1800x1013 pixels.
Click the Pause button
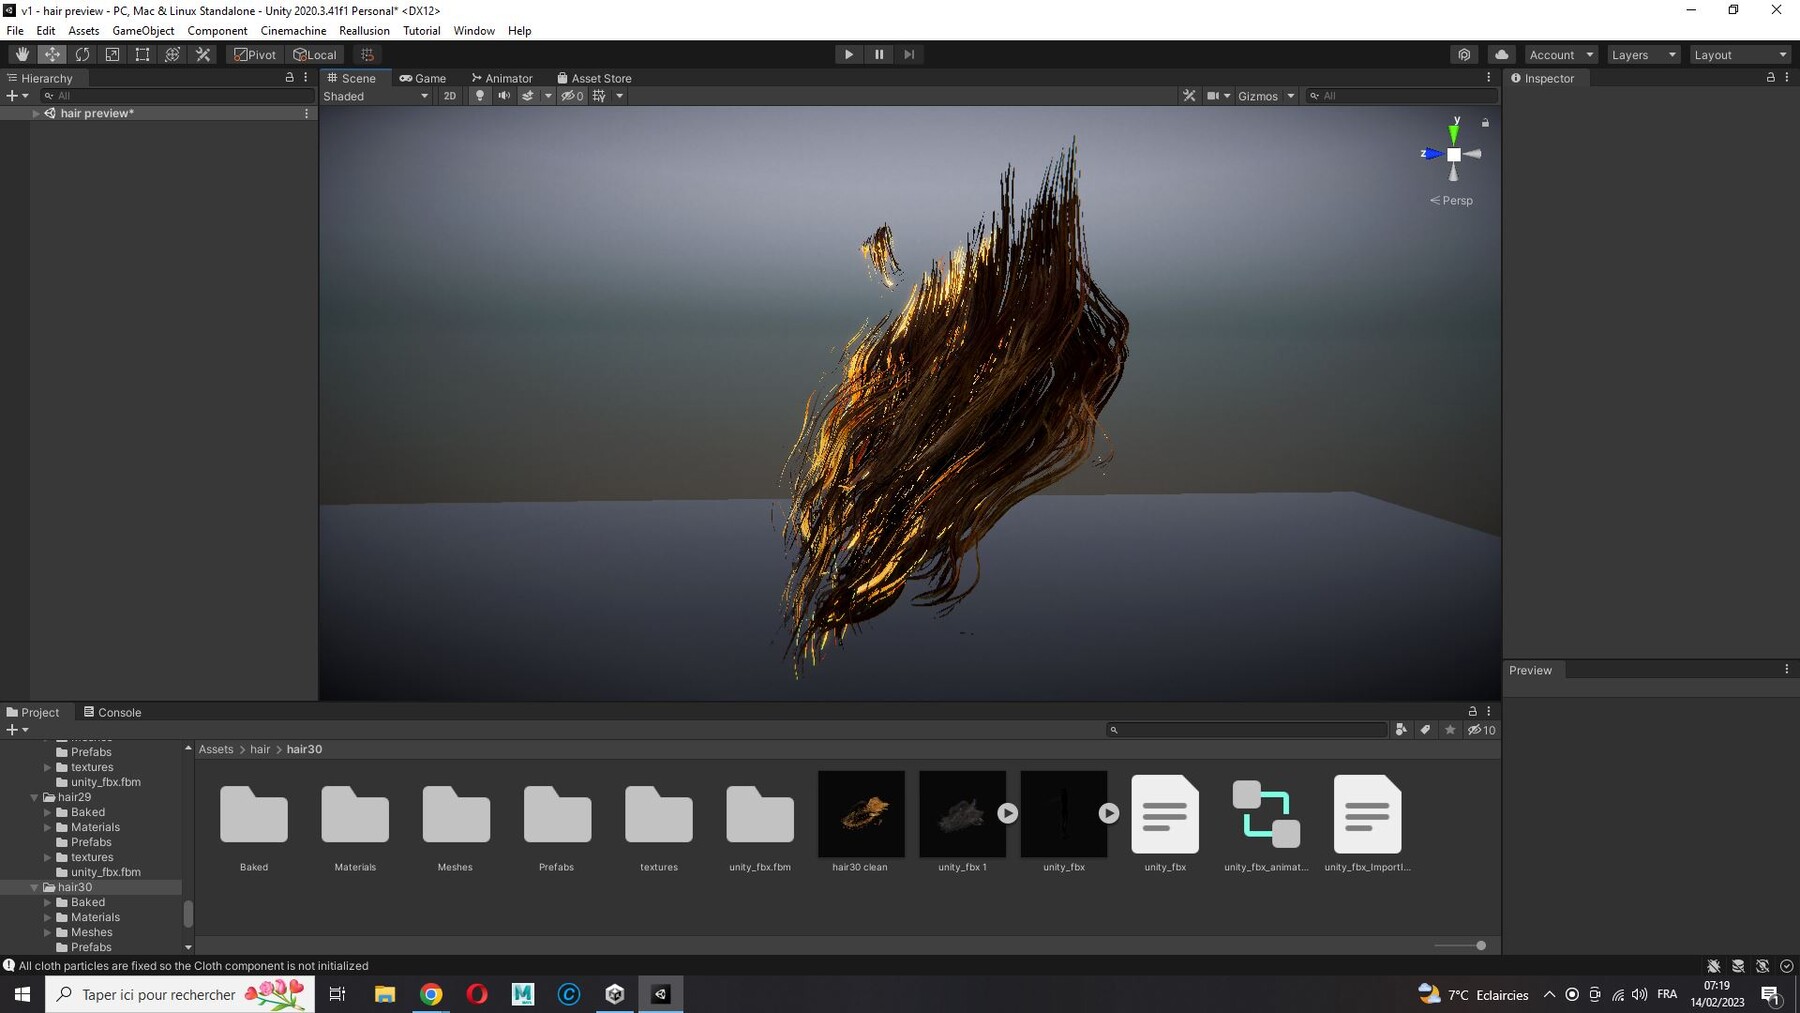click(x=879, y=55)
